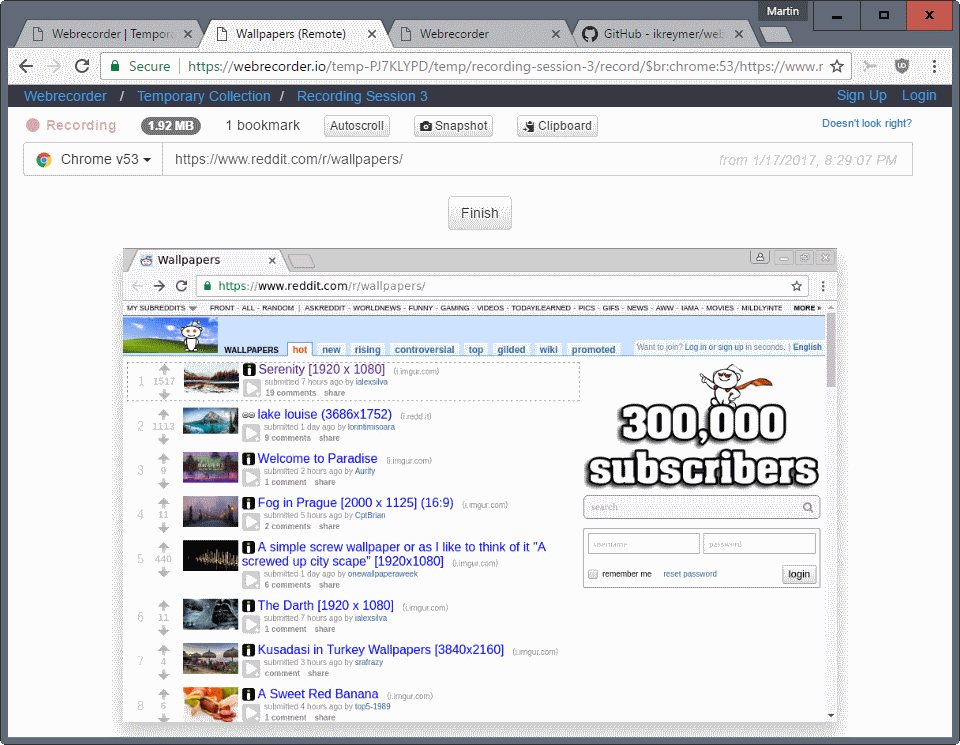
Task: Select the new tab on reddit
Action: (x=331, y=350)
